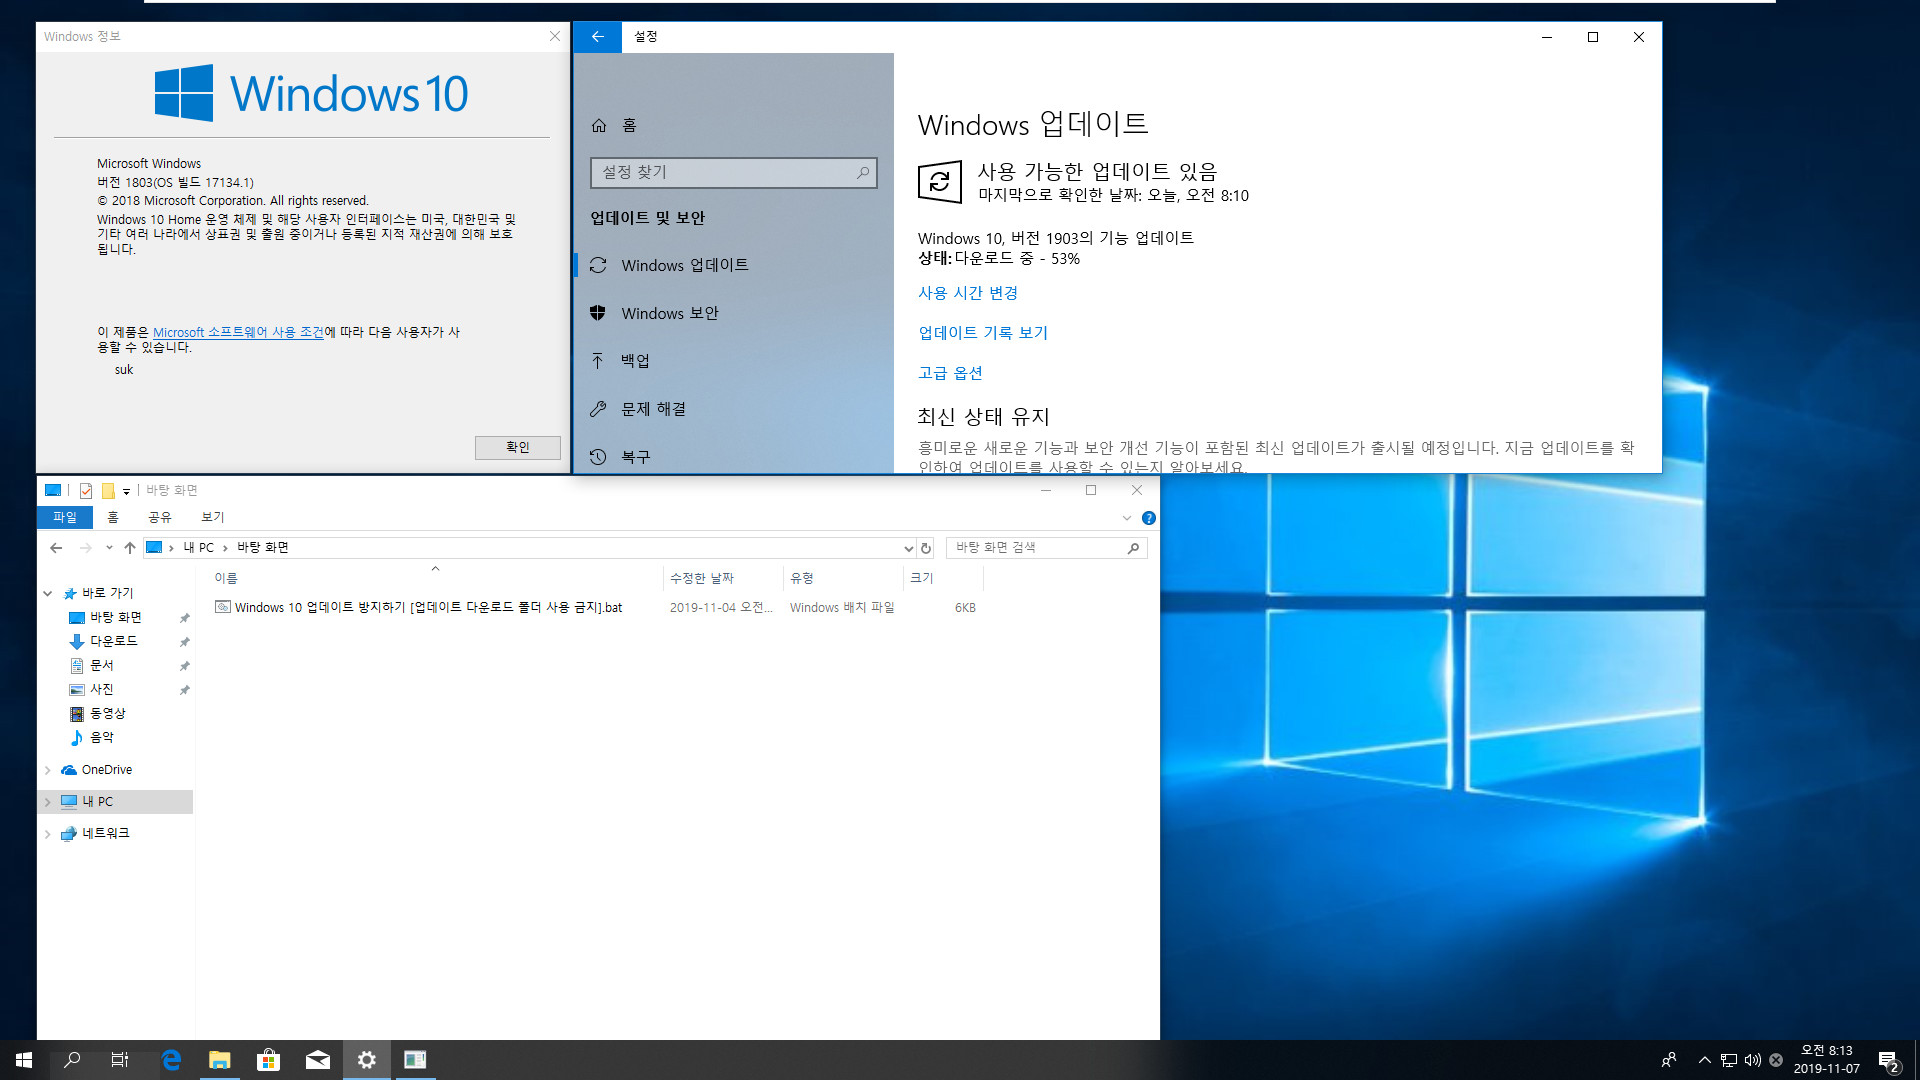Open Windows Start menu
The height and width of the screenshot is (1080, 1920).
[24, 1060]
